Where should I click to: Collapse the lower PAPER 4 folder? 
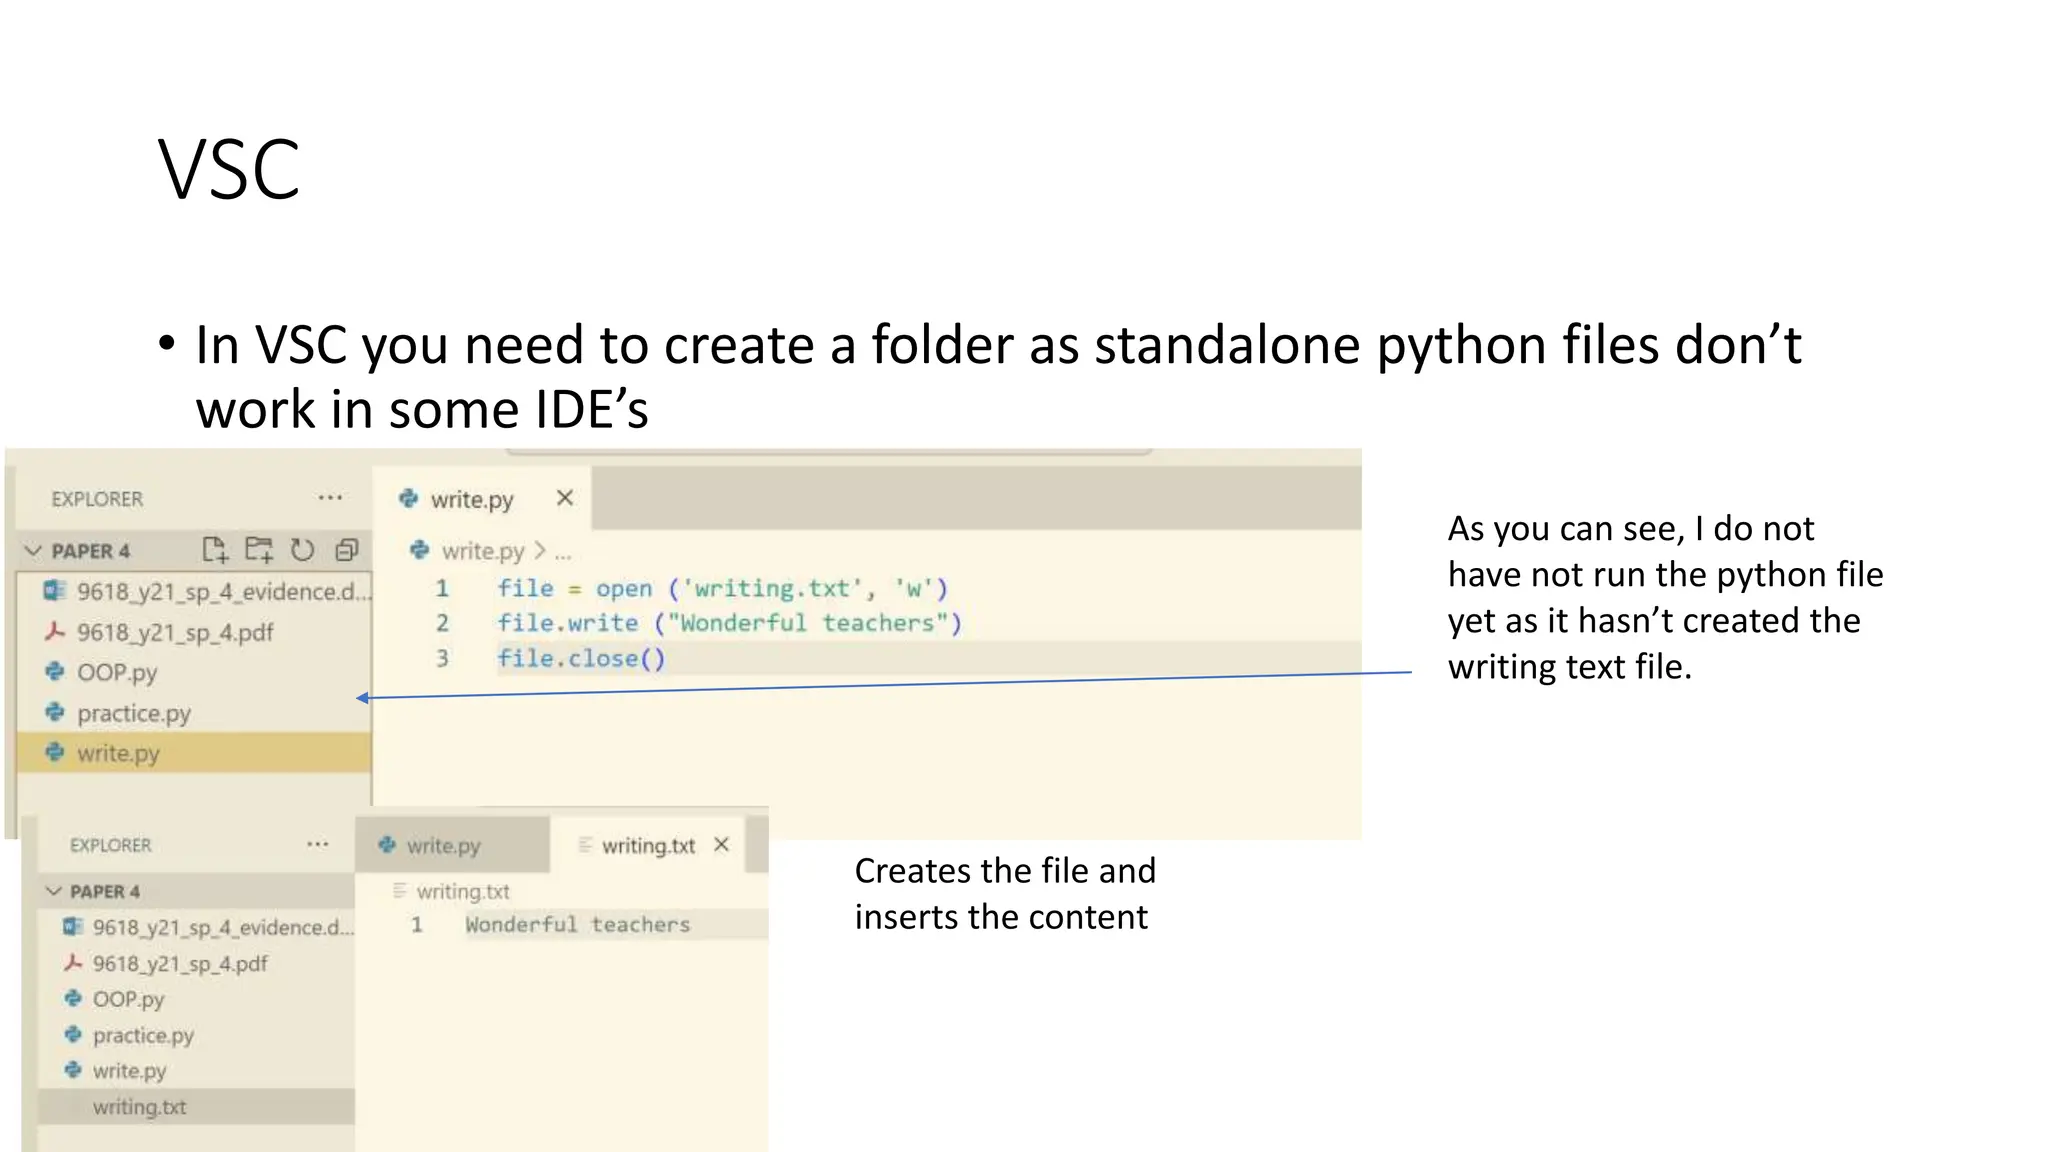tap(53, 891)
